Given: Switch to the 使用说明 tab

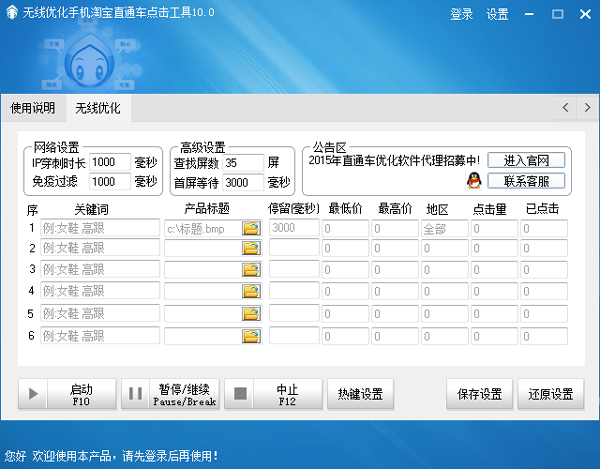Looking at the screenshot, I should tap(33, 108).
